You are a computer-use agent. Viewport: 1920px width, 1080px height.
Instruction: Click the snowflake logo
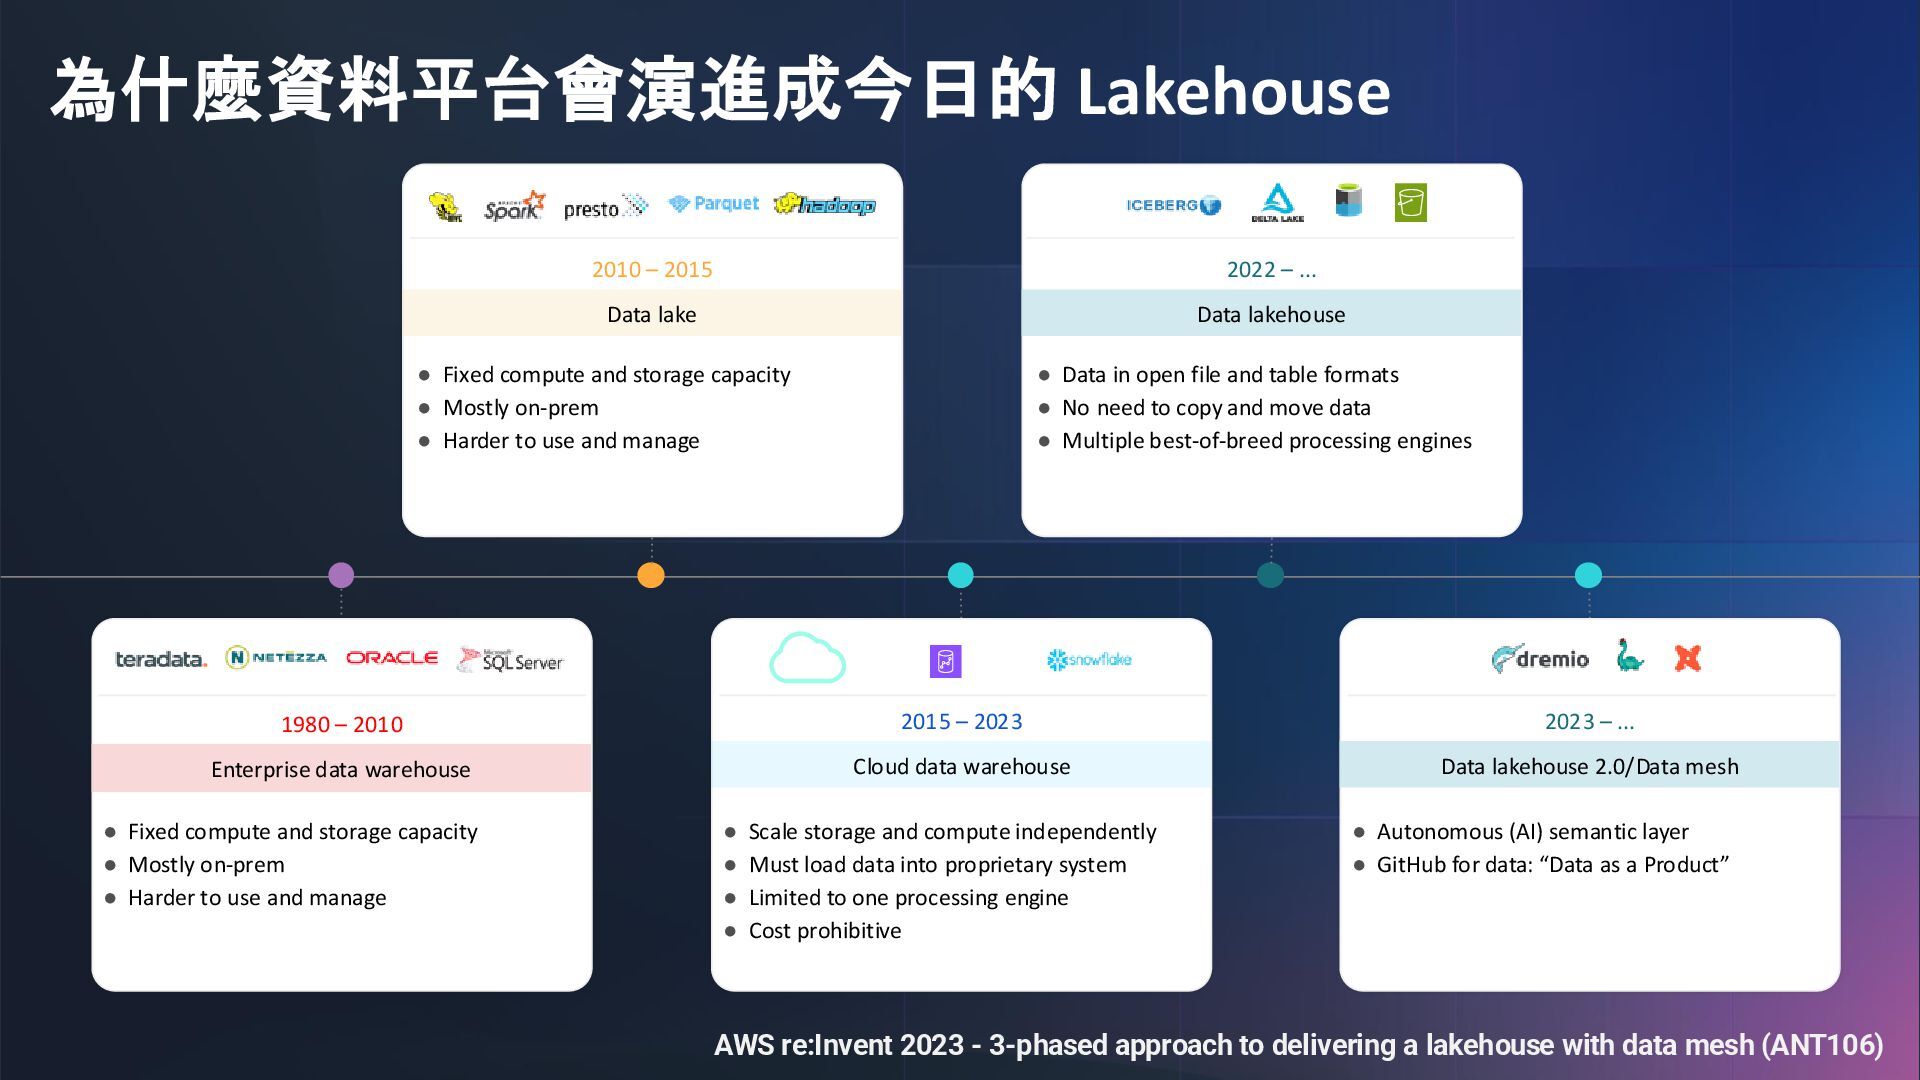[x=1089, y=659]
